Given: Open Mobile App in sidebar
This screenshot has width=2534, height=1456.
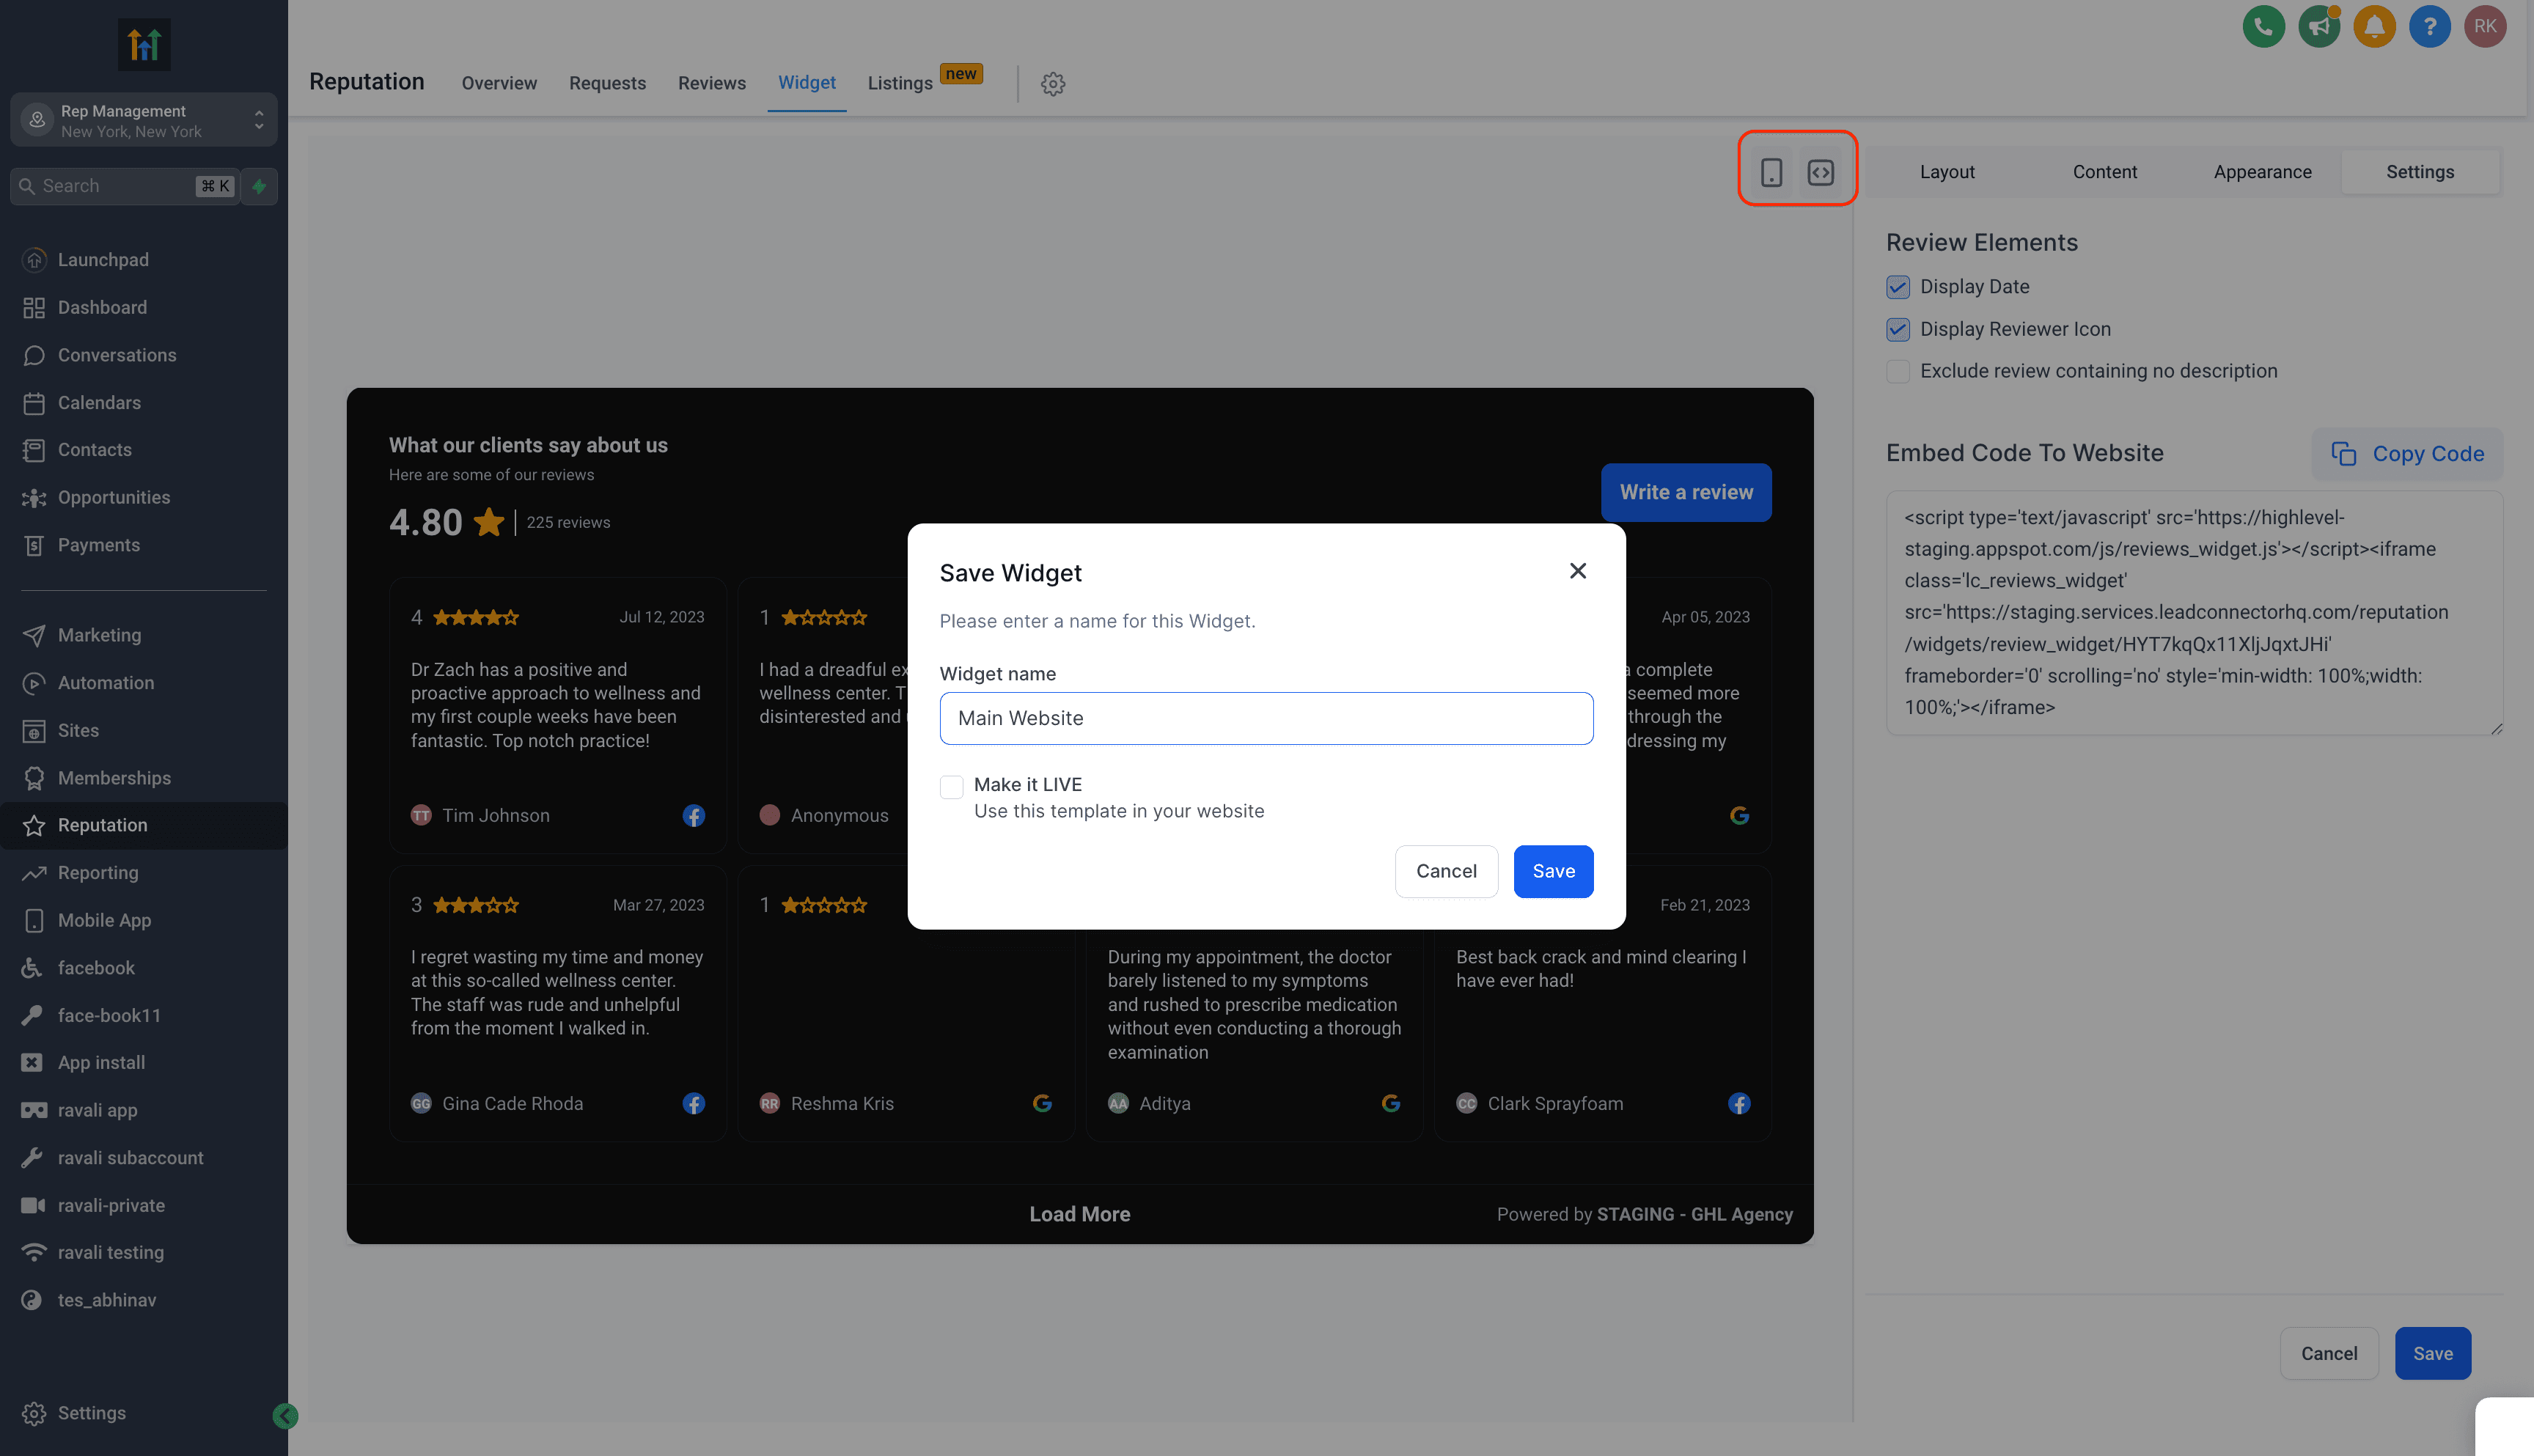Looking at the screenshot, I should pos(104,921).
